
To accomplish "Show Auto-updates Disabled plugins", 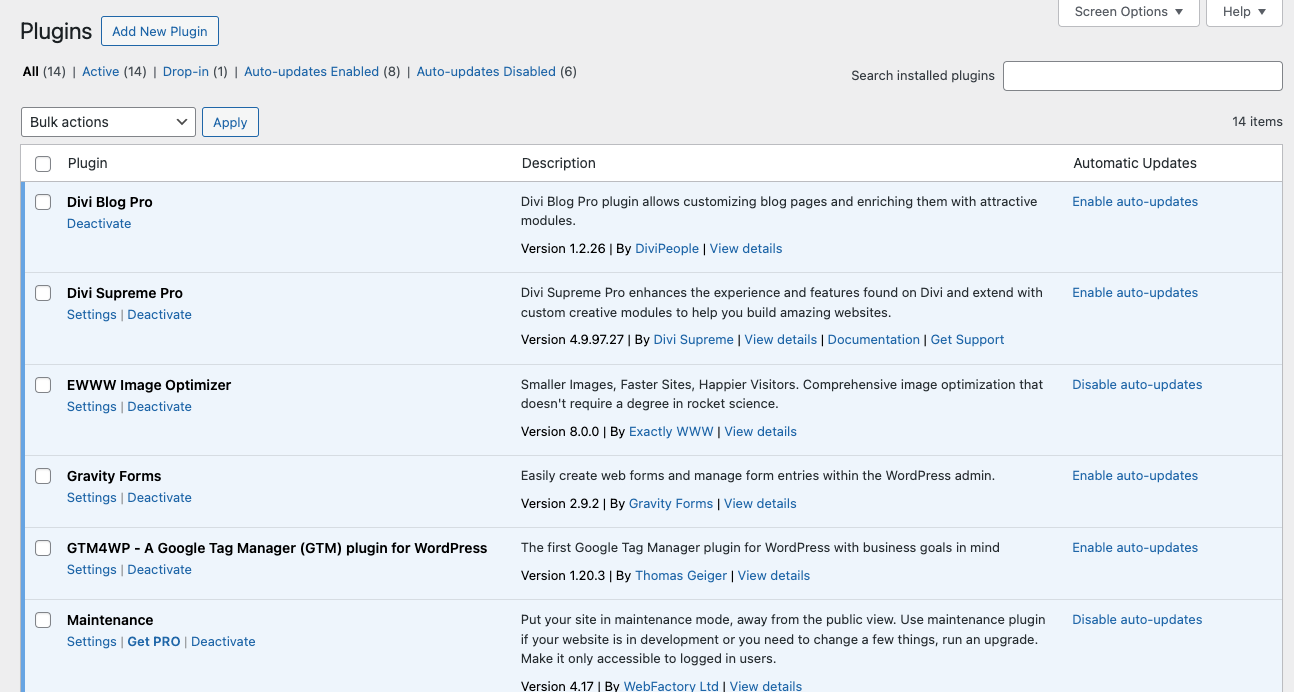I will point(486,72).
